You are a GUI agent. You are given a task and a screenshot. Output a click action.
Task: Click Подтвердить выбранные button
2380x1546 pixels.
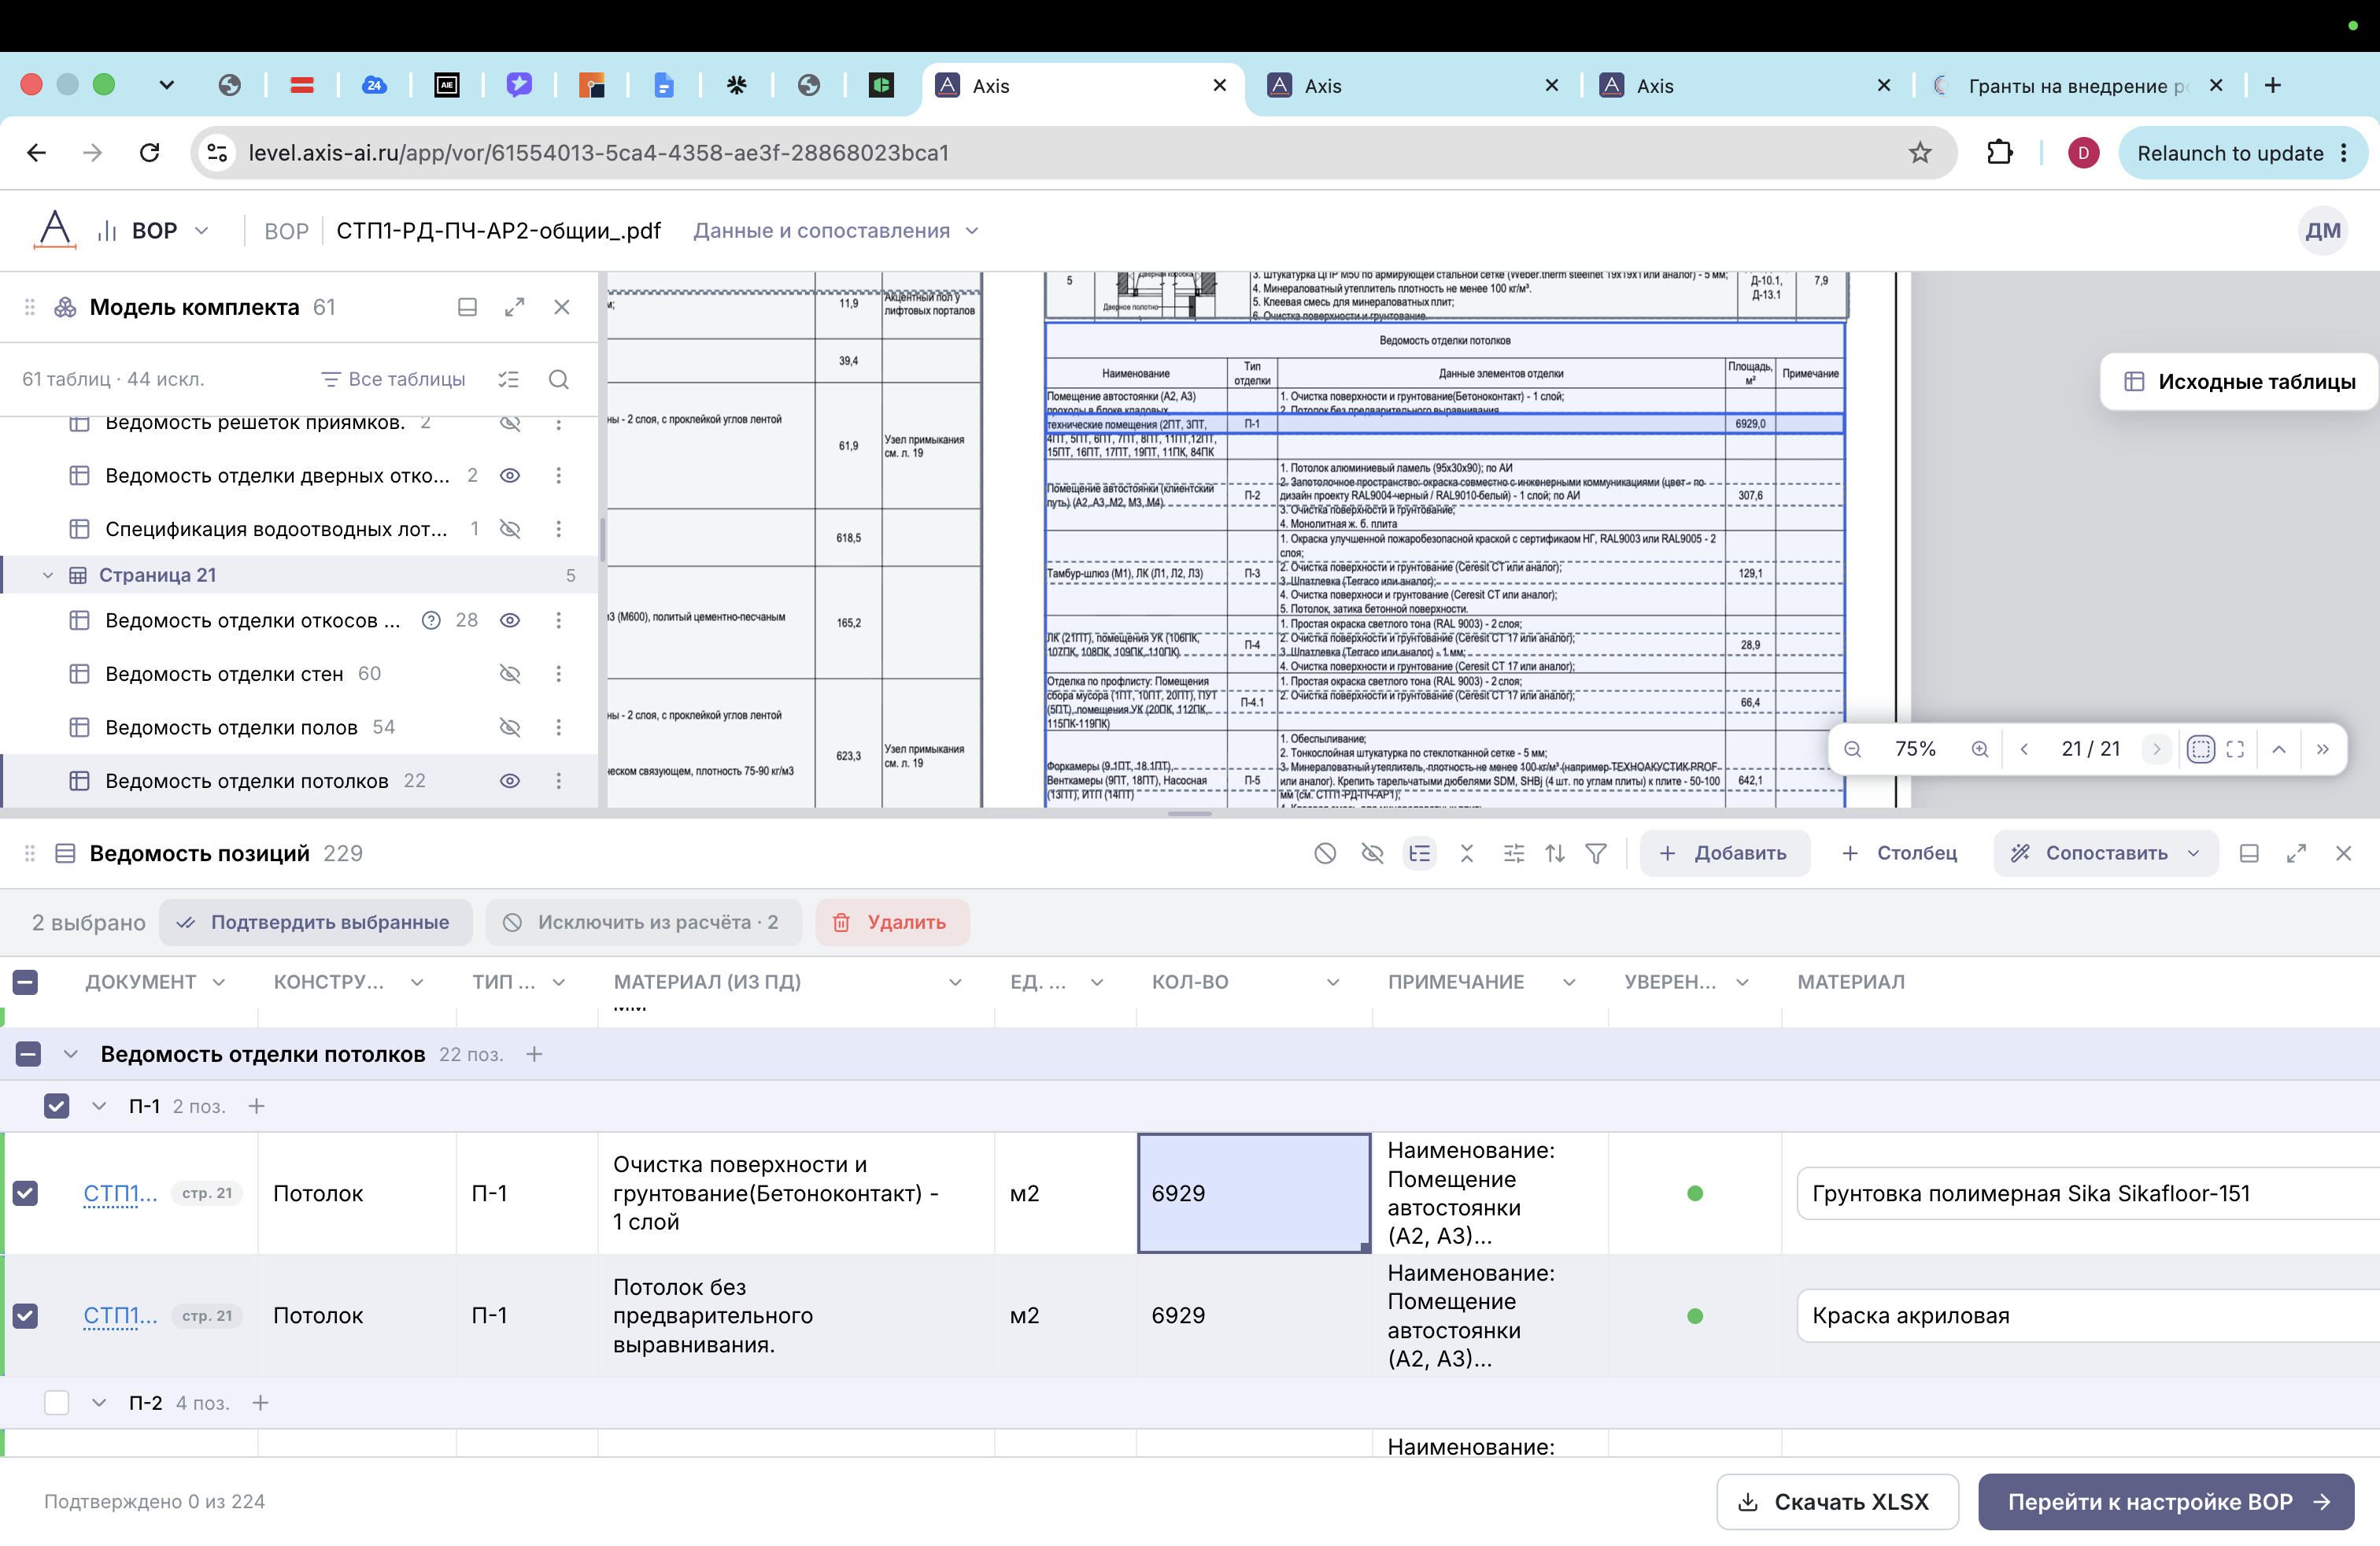[316, 922]
